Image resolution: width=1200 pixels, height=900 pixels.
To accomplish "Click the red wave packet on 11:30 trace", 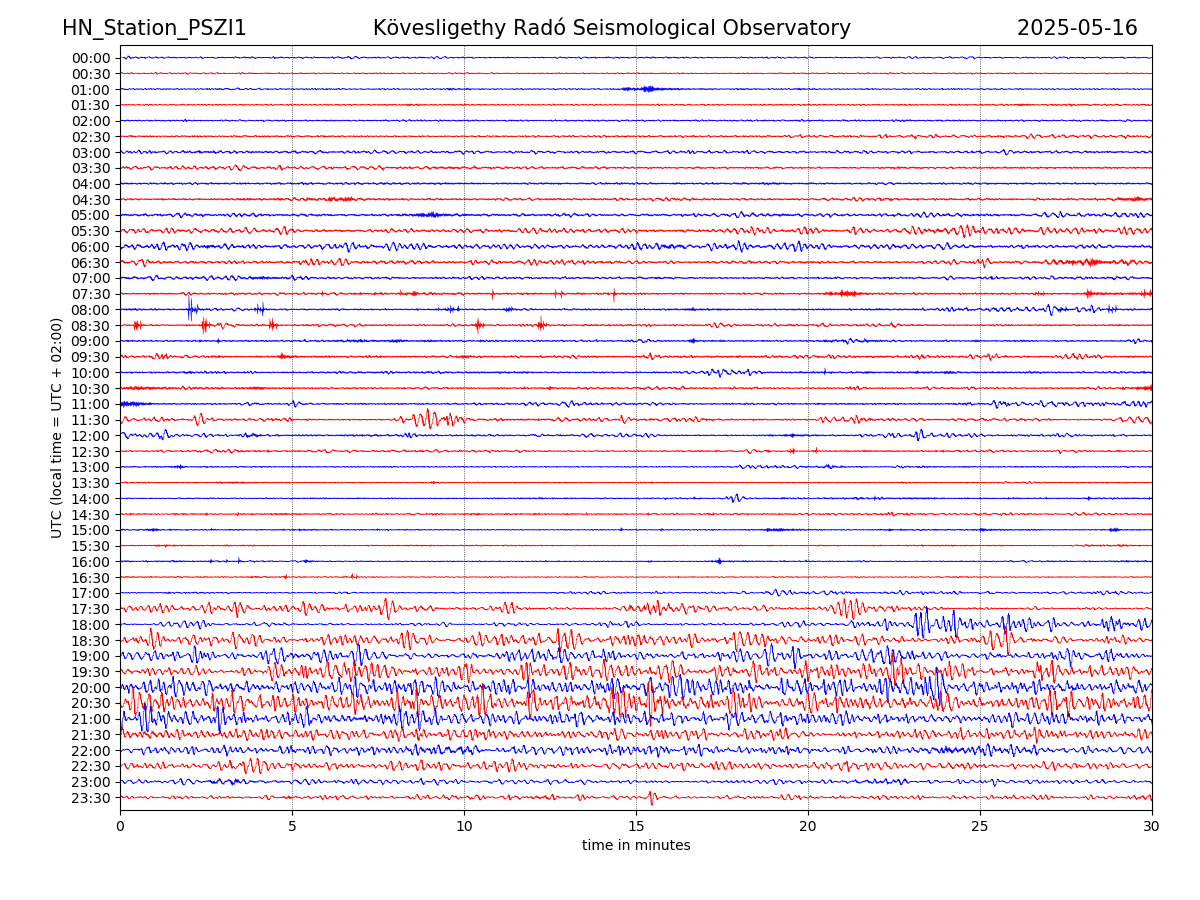I will pos(430,418).
